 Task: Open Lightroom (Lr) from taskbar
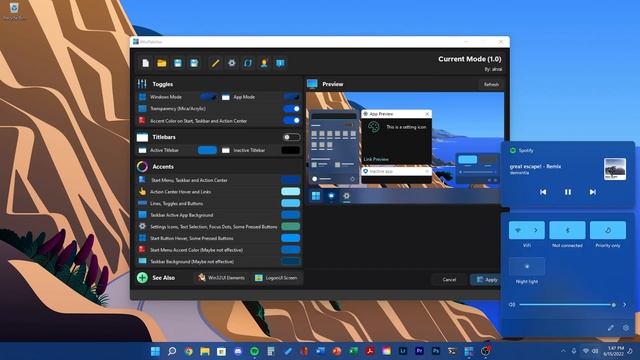tap(403, 351)
